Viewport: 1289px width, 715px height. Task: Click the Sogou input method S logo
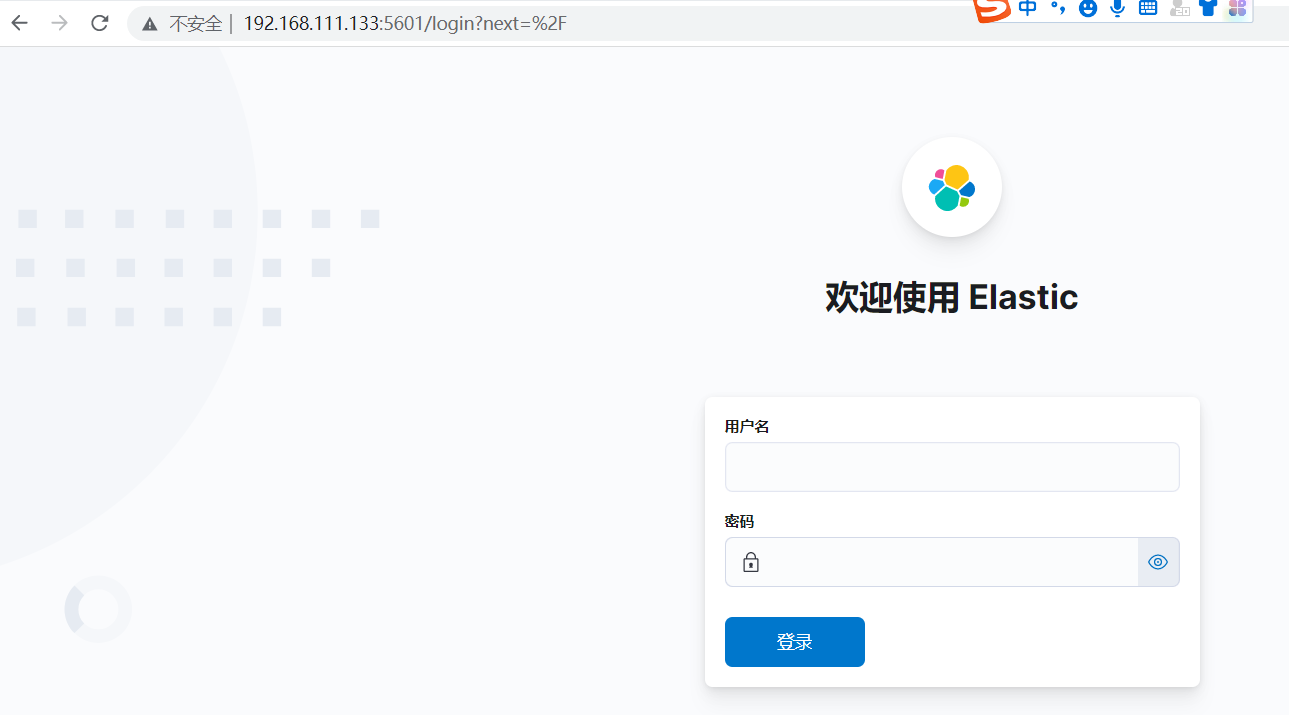coord(993,9)
